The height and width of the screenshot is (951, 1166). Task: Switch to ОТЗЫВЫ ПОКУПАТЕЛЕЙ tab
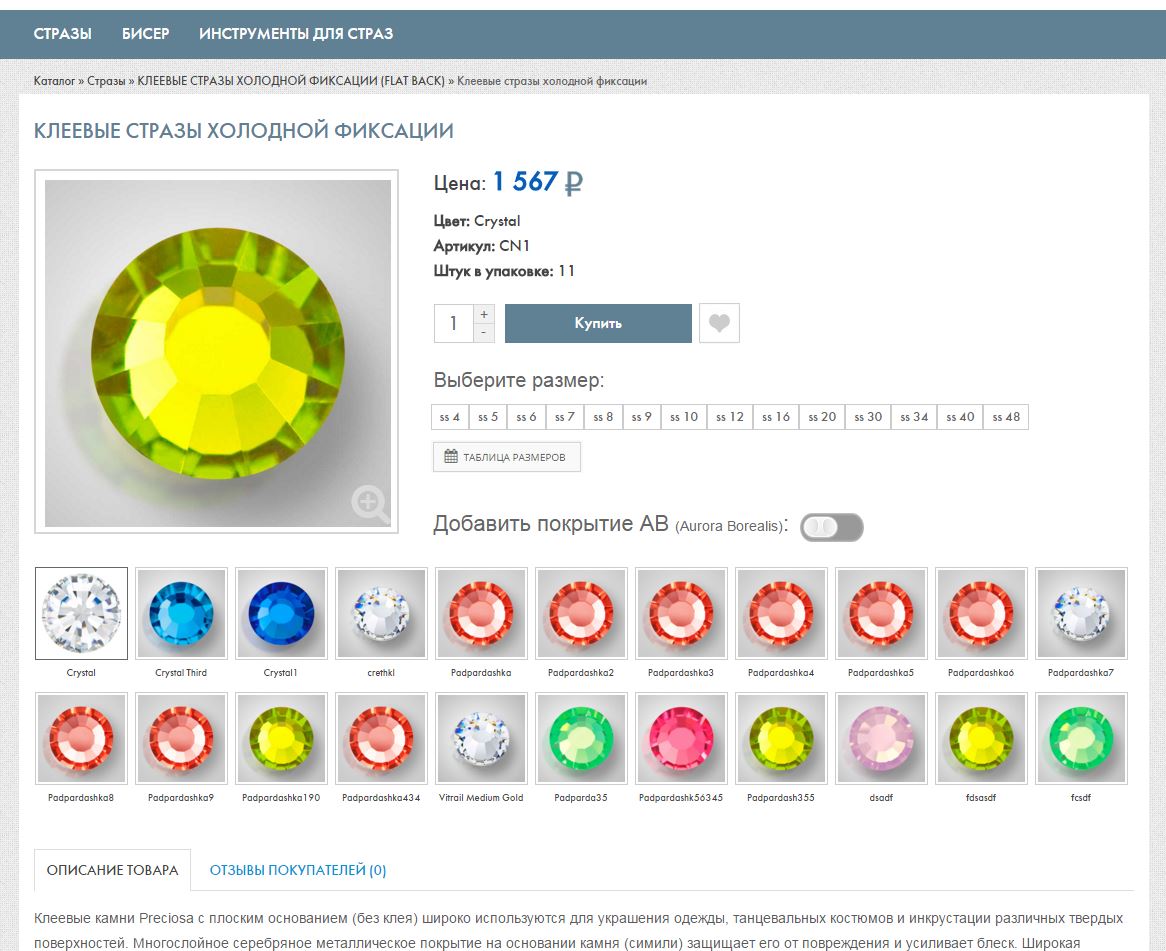(297, 870)
